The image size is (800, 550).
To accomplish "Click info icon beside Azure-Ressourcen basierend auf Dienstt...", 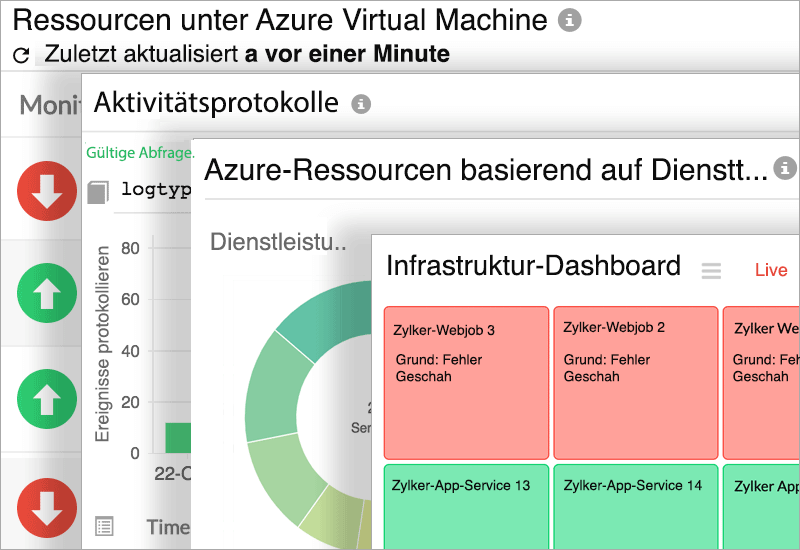I will point(785,168).
